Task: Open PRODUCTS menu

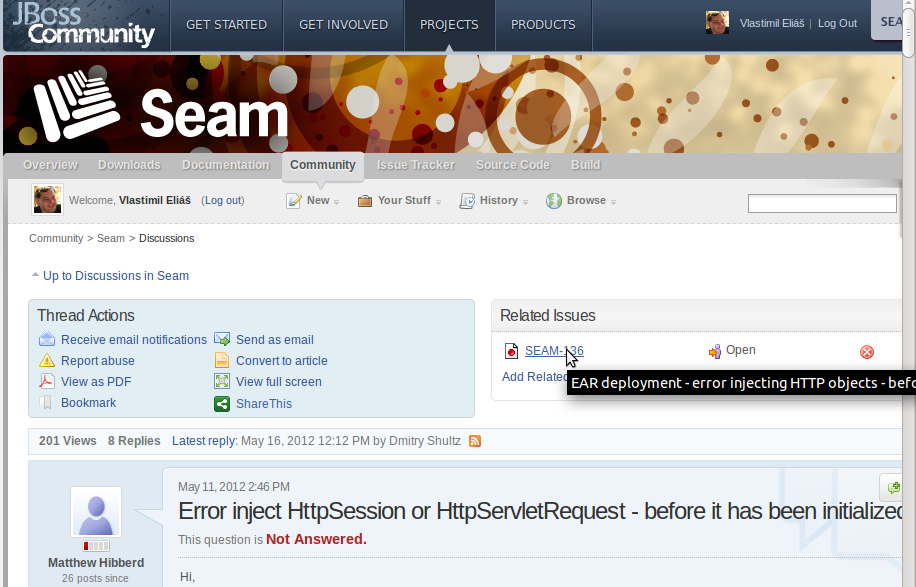Action: 543,25
